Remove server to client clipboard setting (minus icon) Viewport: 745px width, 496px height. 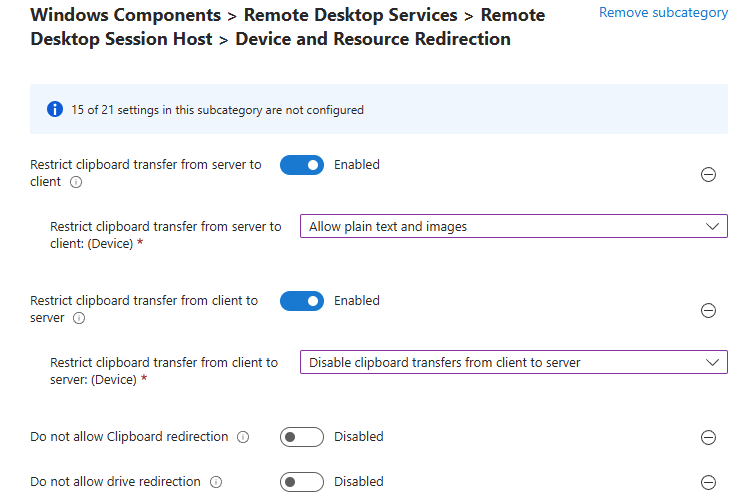pyautogui.click(x=708, y=174)
